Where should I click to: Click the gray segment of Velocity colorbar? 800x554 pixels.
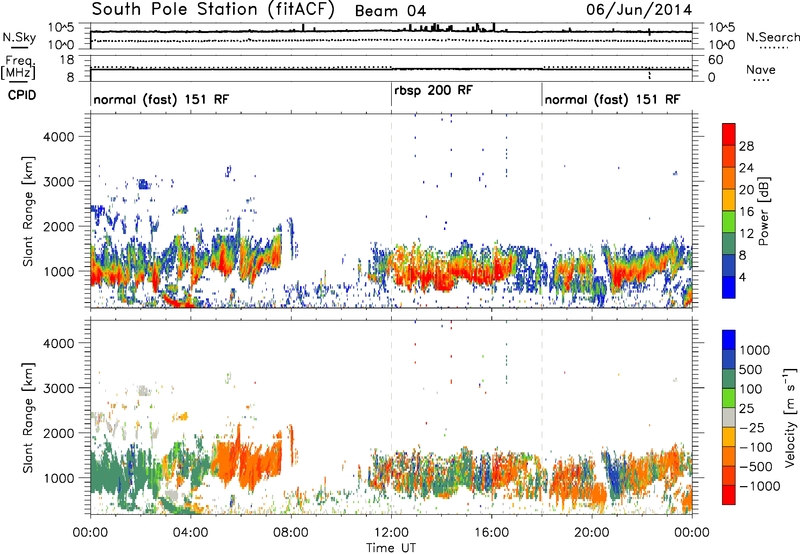tap(729, 417)
